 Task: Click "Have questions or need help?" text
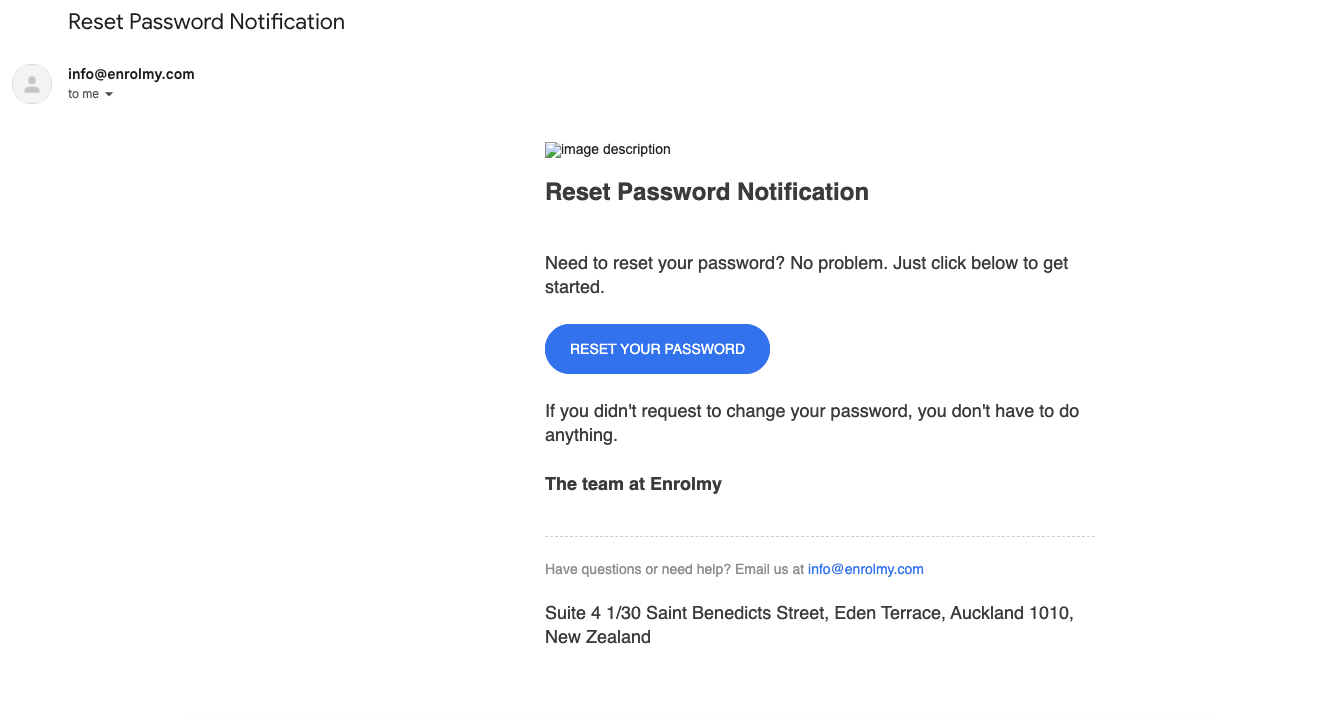(638, 569)
